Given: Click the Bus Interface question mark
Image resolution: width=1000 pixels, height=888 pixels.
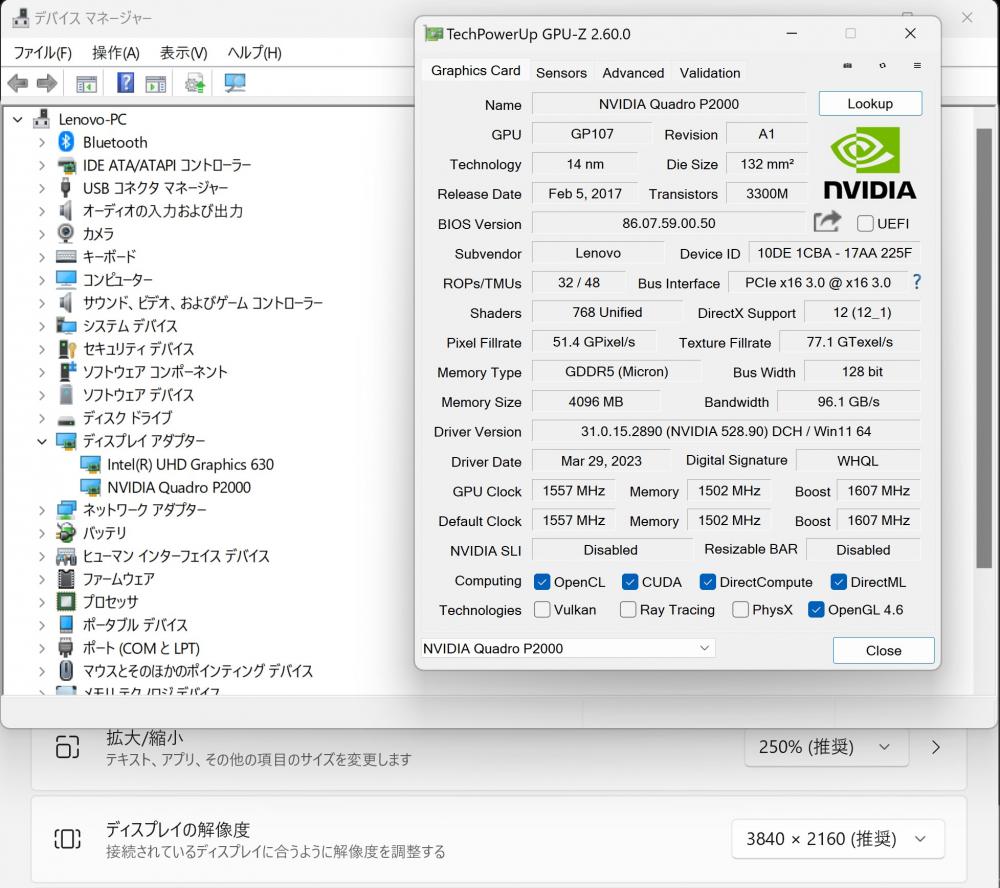Looking at the screenshot, I should [x=916, y=282].
